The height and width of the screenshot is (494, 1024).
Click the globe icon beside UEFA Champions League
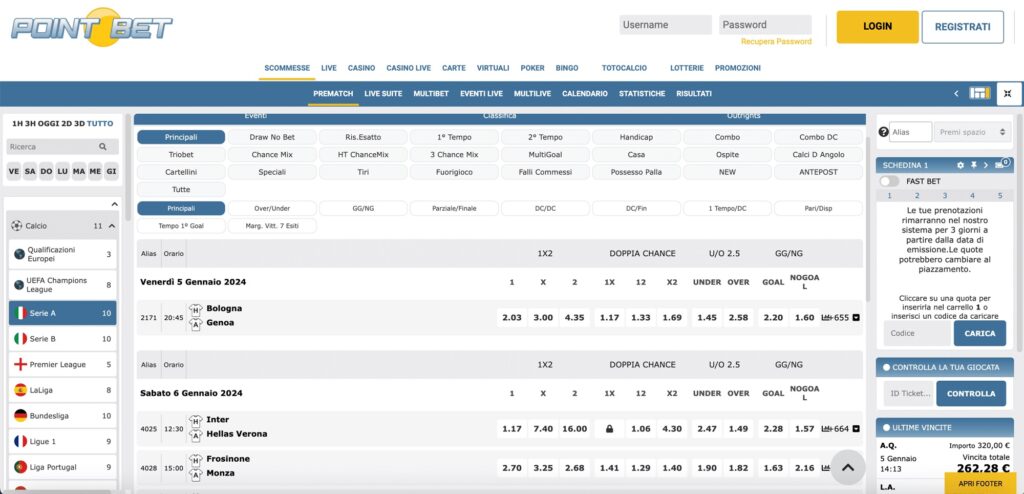20,285
